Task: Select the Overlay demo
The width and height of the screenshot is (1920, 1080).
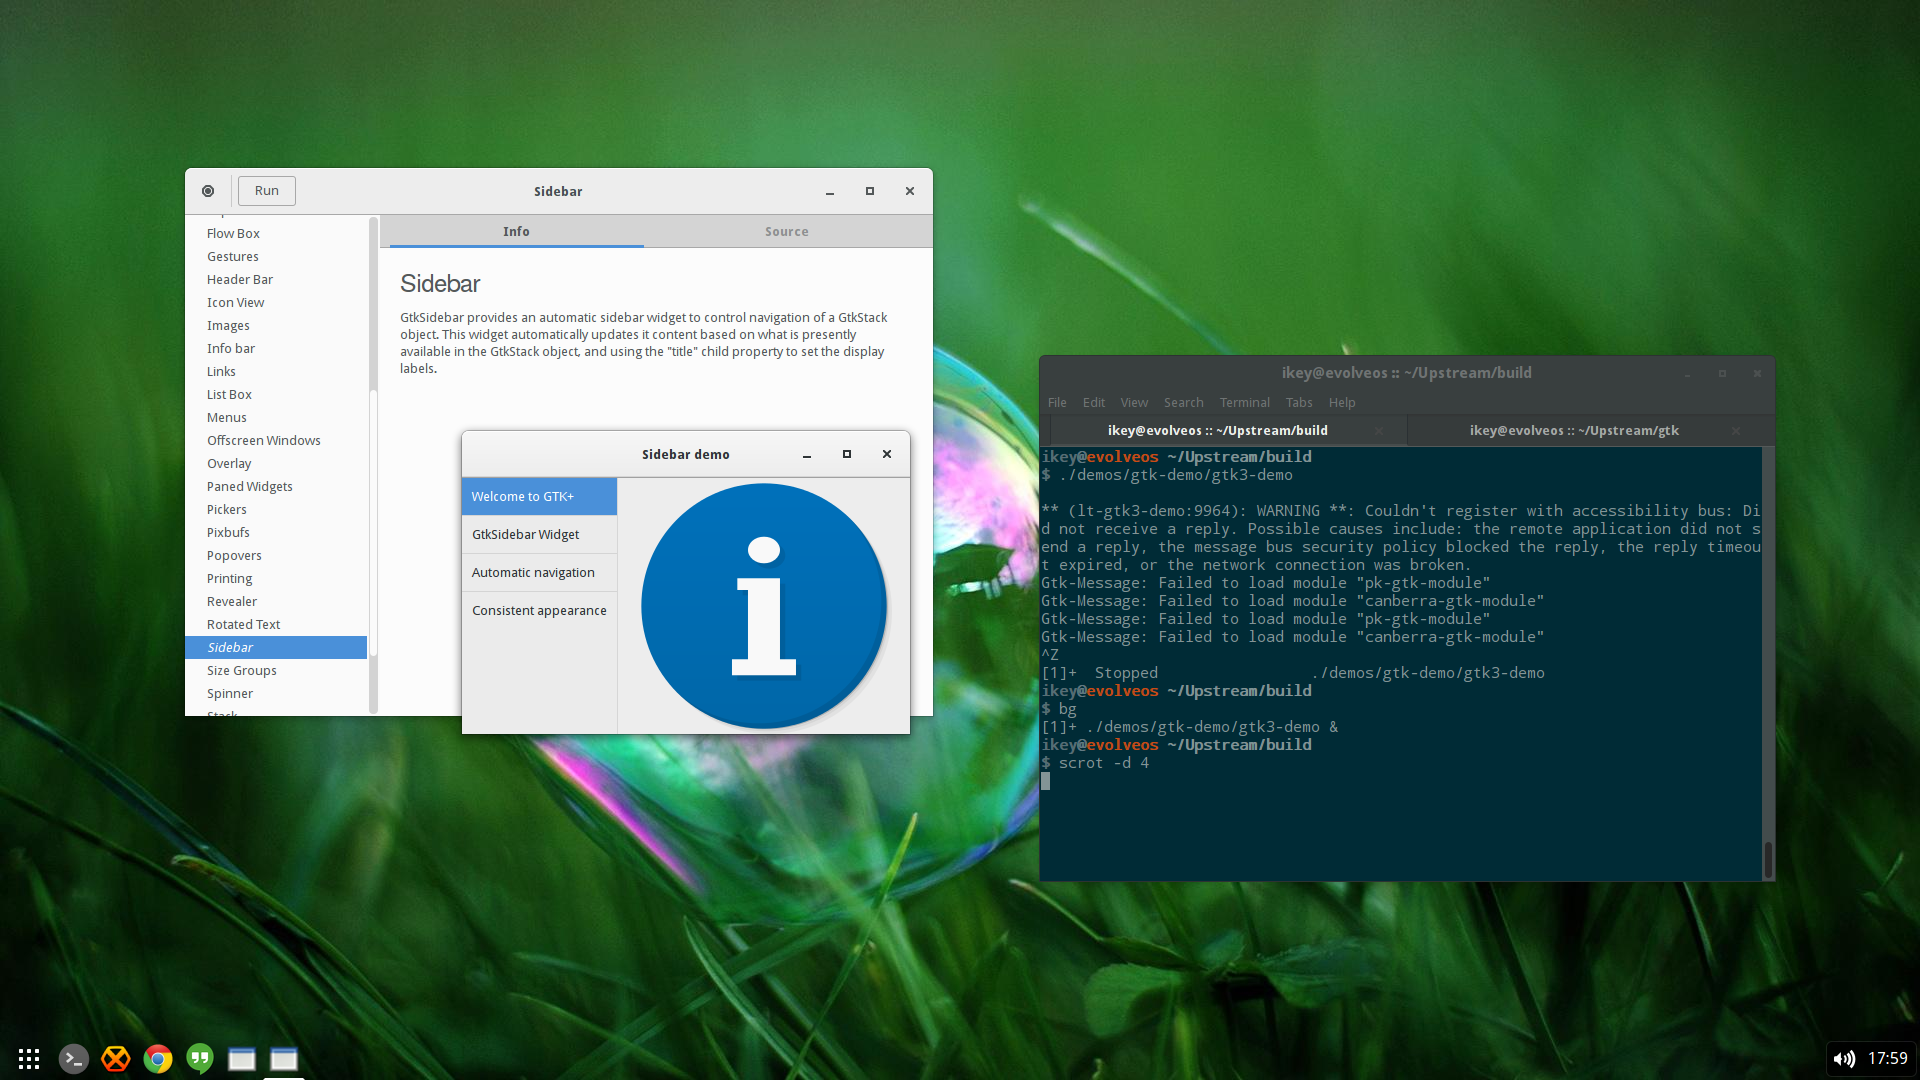Action: [276, 463]
